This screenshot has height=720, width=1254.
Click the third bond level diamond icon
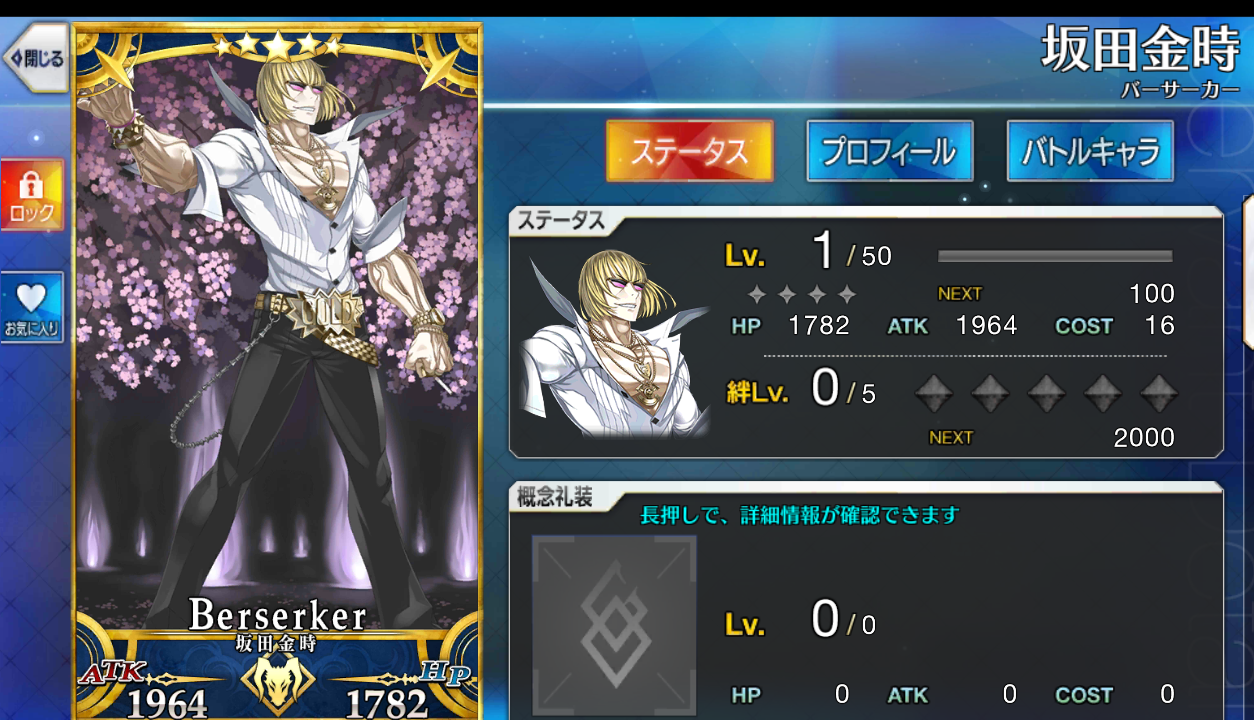[1047, 393]
